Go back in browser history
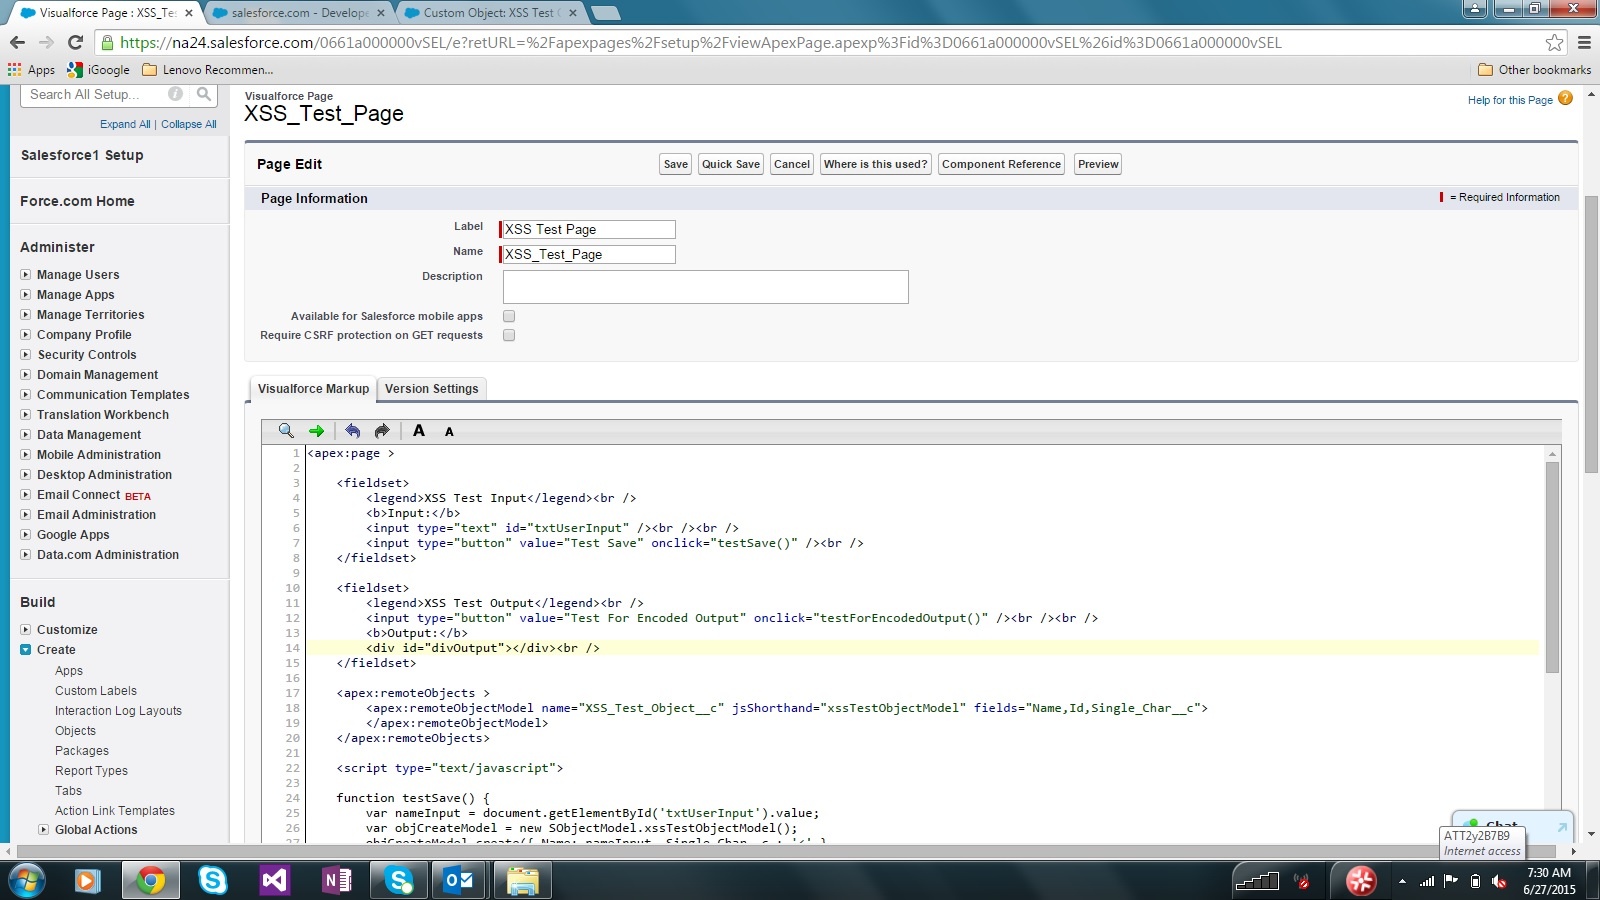The height and width of the screenshot is (900, 1600). (x=17, y=42)
